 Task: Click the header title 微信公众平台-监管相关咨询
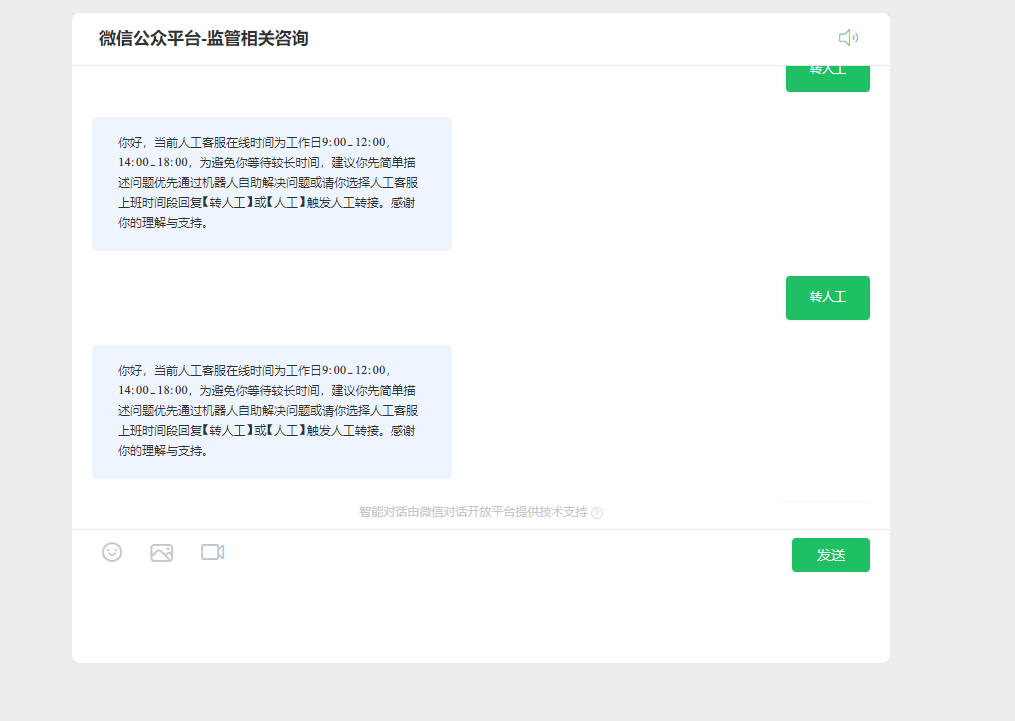click(203, 38)
